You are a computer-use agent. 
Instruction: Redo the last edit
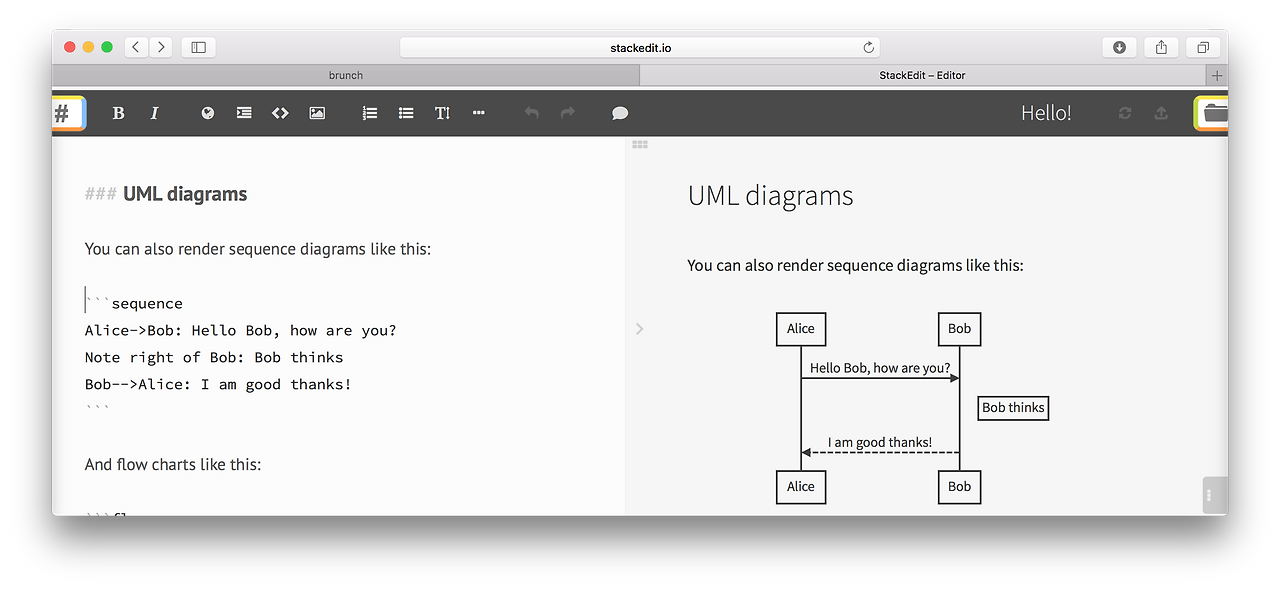[x=568, y=113]
